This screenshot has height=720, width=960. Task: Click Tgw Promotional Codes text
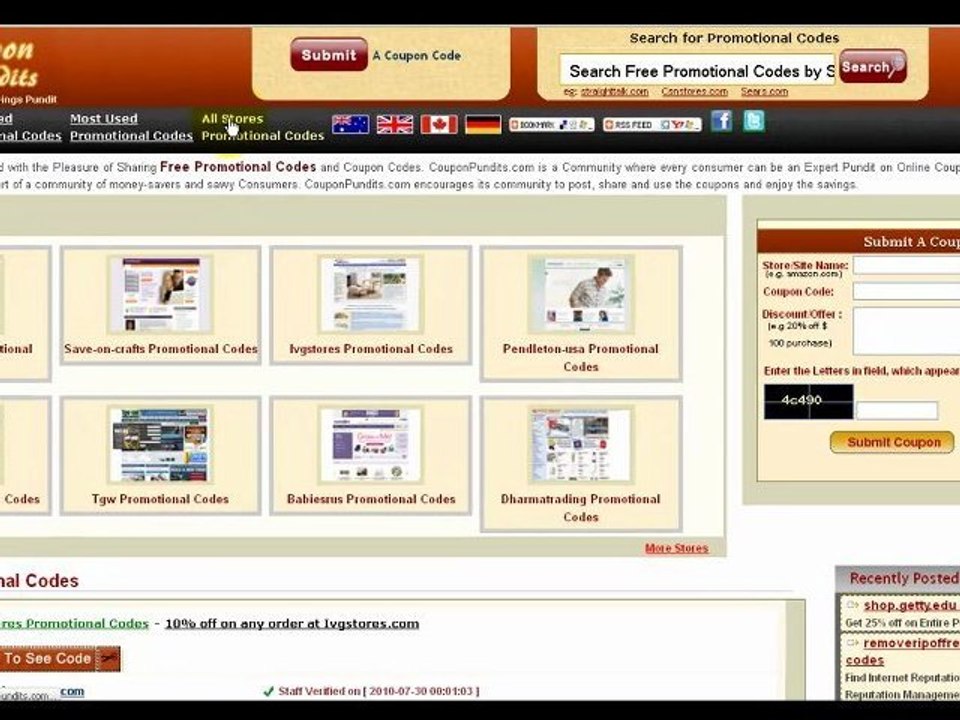(160, 499)
